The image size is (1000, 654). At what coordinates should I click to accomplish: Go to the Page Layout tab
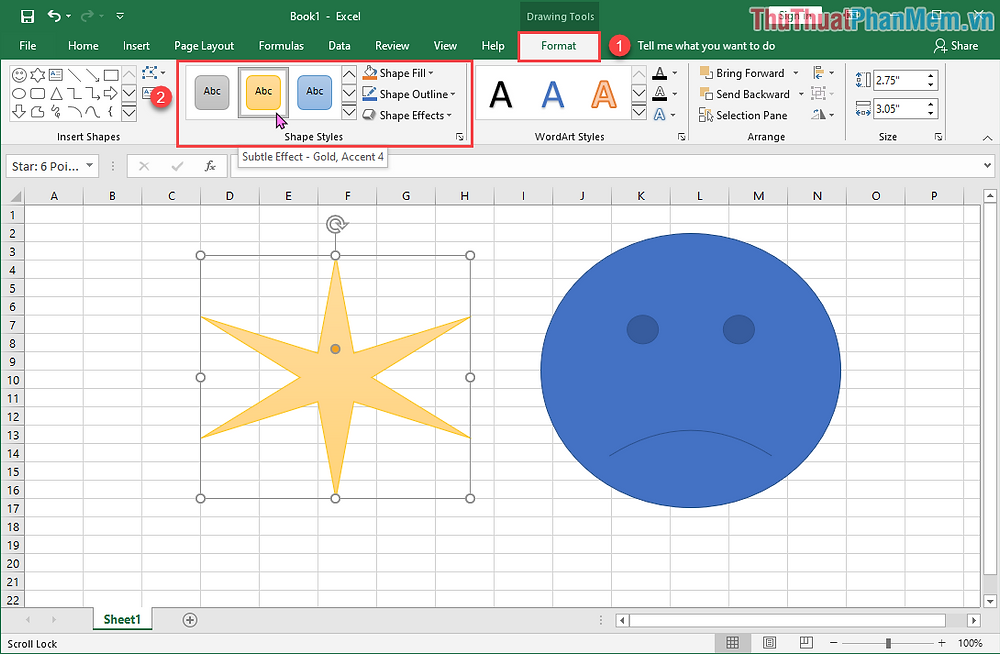point(204,46)
